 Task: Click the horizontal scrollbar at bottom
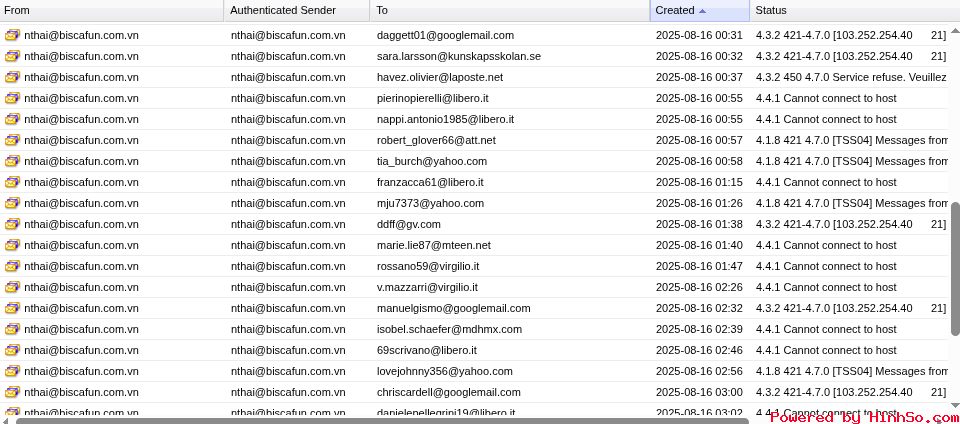(x=382, y=420)
